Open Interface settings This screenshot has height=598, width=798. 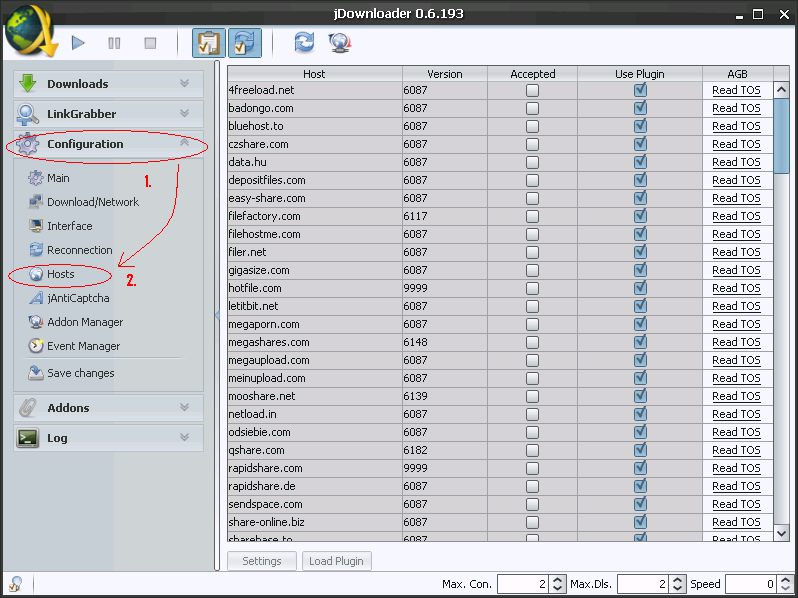(x=60, y=226)
